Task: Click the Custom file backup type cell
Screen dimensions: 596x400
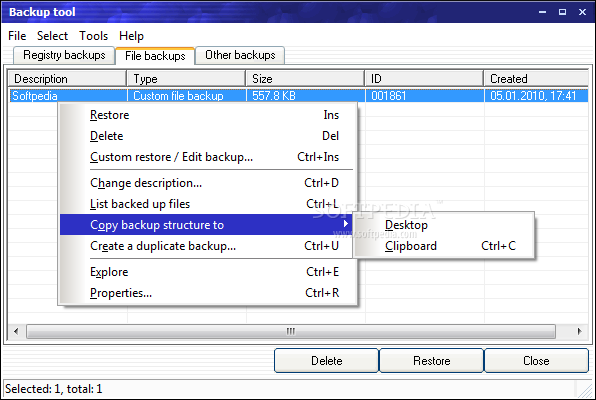Action: pyautogui.click(x=178, y=96)
